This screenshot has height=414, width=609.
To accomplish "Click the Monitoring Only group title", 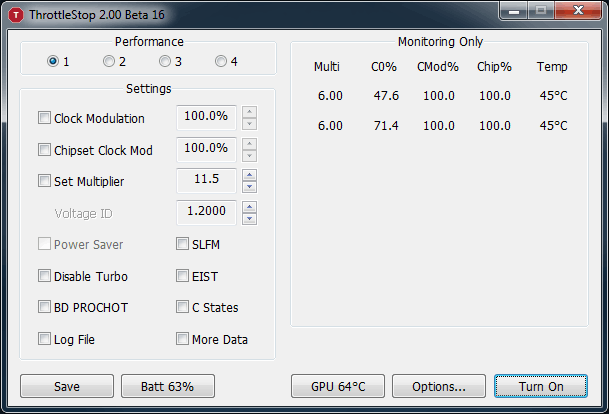I will coord(440,42).
